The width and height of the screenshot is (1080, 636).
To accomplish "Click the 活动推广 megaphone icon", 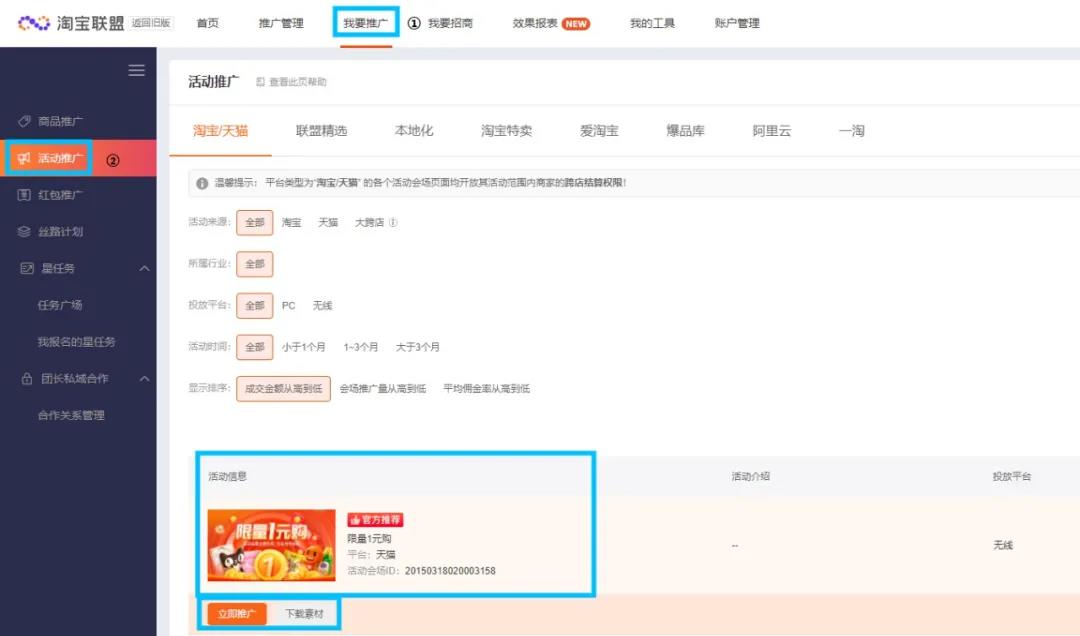I will pyautogui.click(x=24, y=158).
